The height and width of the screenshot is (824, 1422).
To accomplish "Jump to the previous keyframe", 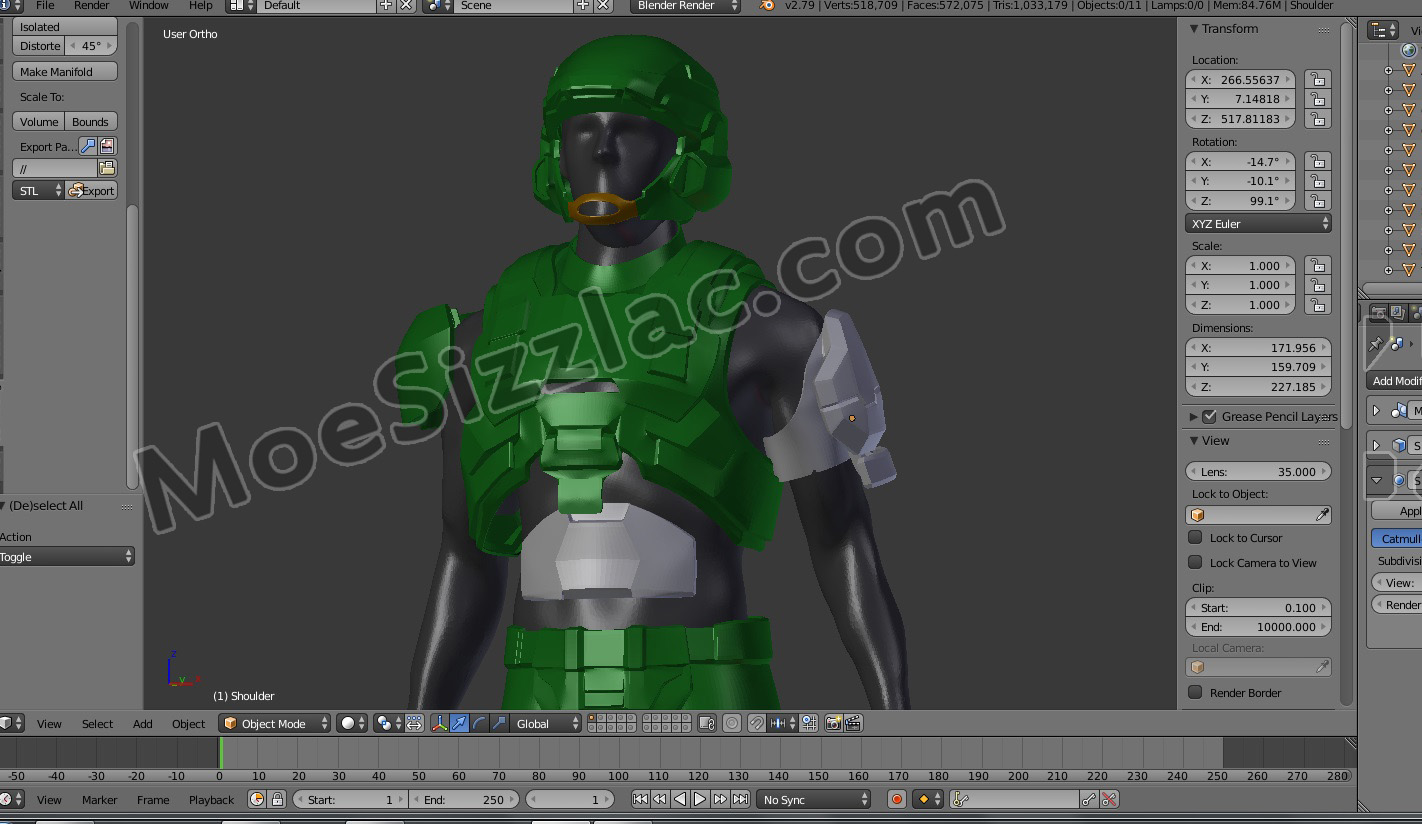I will click(x=660, y=799).
